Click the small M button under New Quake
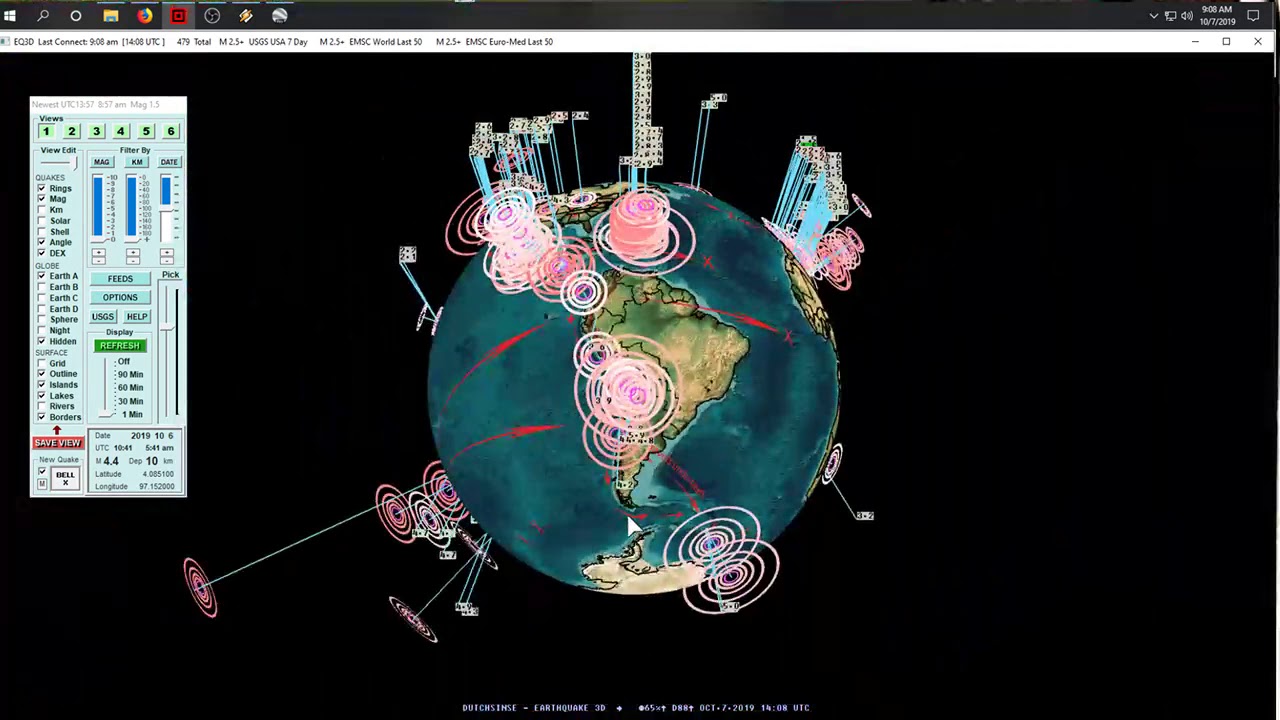The image size is (1280, 720). point(42,484)
